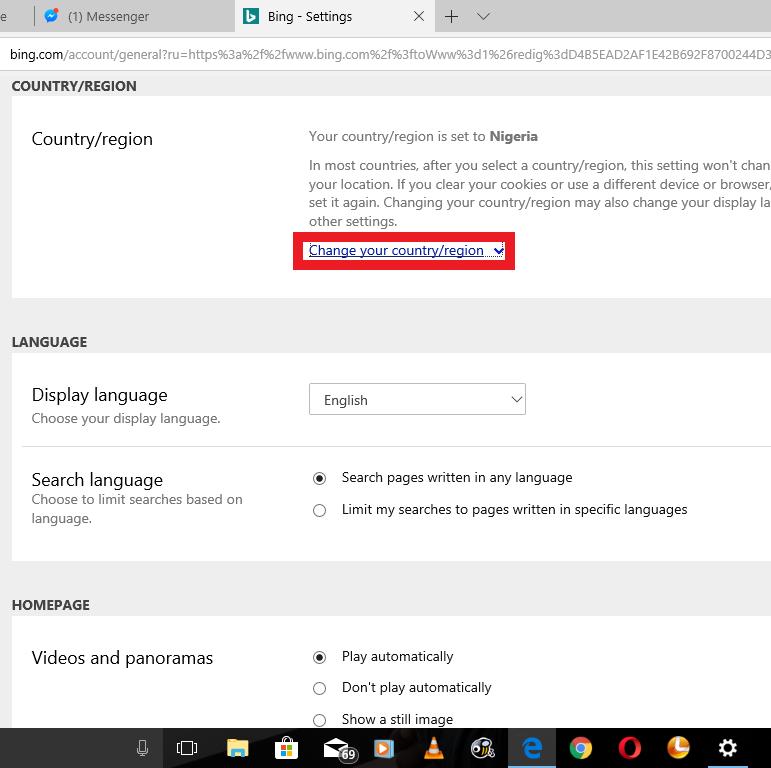771x768 pixels.
Task: Open the Mail app showing 69 unread
Action: [339, 749]
